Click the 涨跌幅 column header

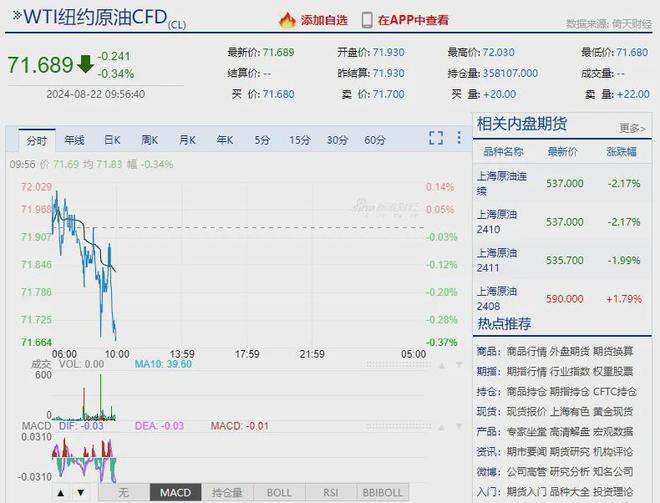pyautogui.click(x=621, y=152)
